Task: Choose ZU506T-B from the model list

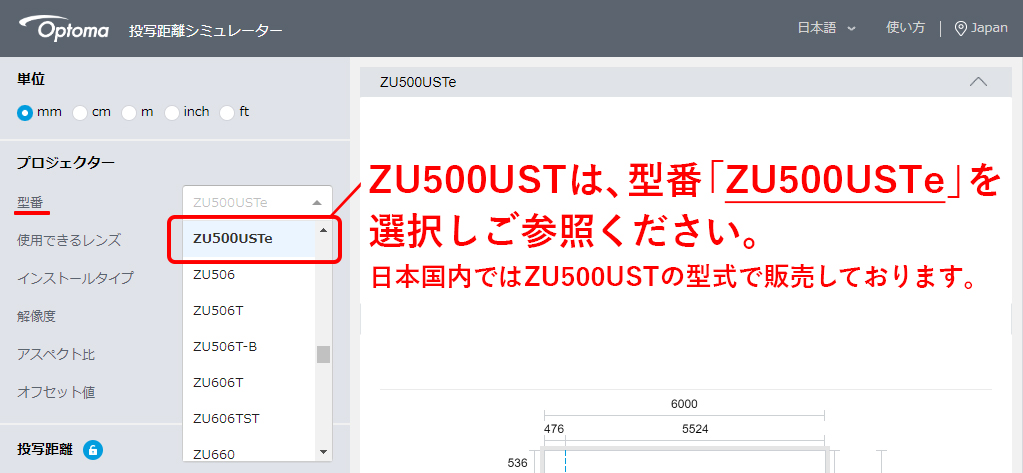Action: click(x=249, y=346)
